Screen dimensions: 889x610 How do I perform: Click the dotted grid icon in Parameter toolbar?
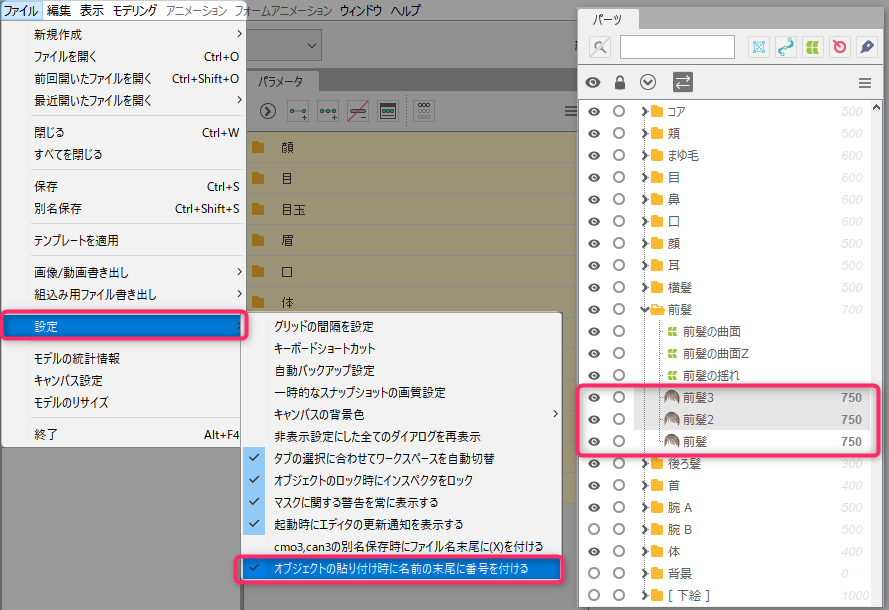(x=424, y=111)
